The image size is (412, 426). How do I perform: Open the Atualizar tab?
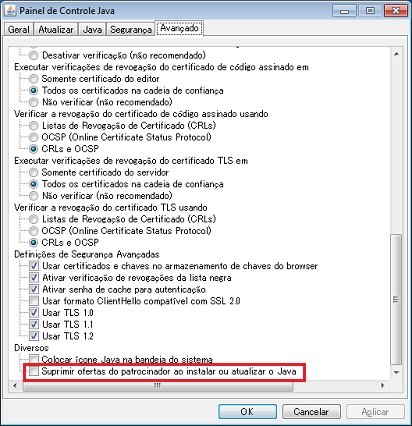[x=56, y=29]
